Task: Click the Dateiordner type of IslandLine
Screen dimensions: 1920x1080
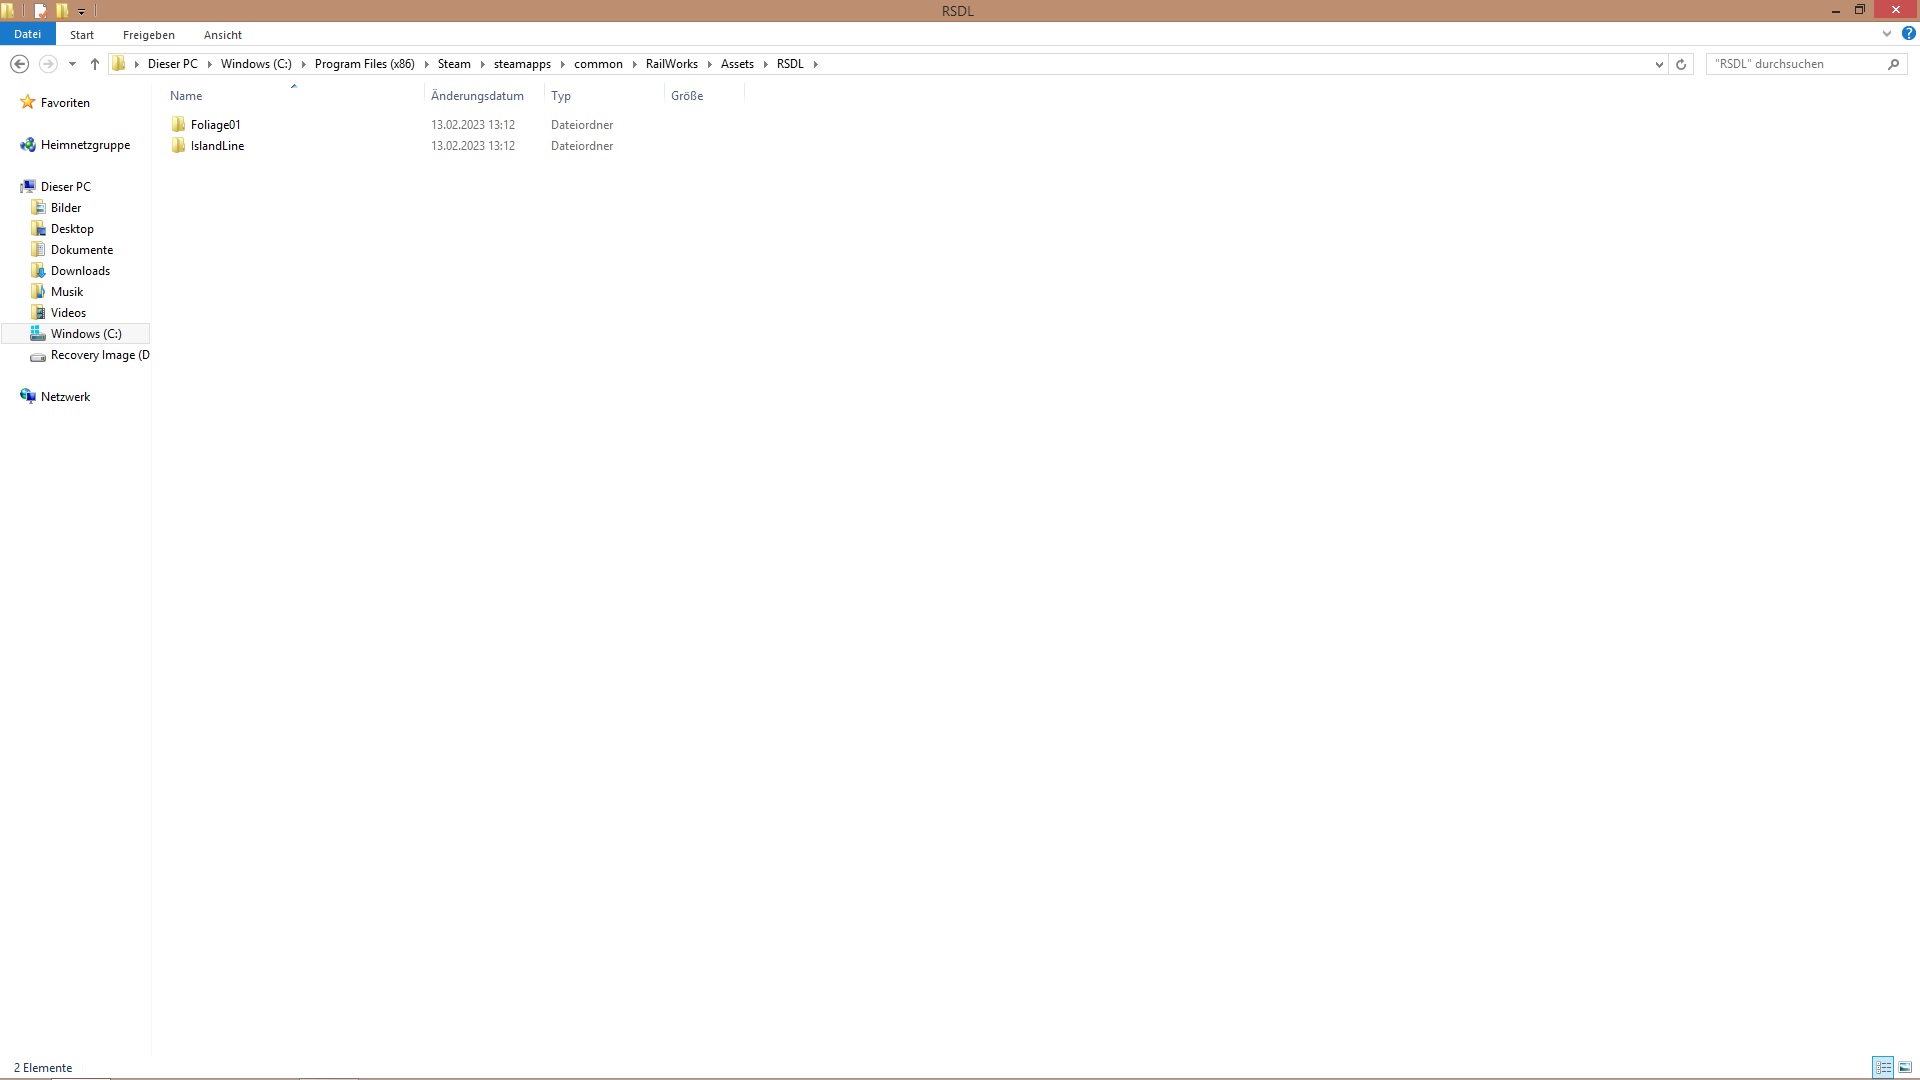Action: pos(582,146)
